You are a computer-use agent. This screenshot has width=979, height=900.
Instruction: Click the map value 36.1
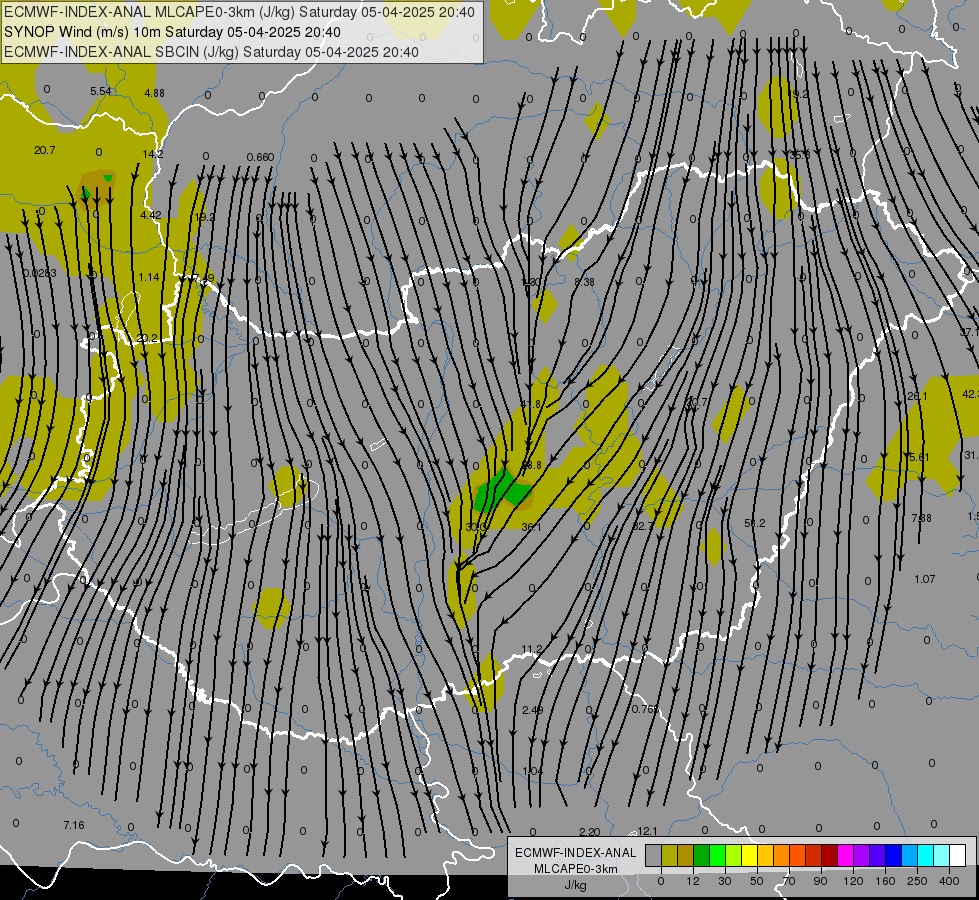click(531, 527)
